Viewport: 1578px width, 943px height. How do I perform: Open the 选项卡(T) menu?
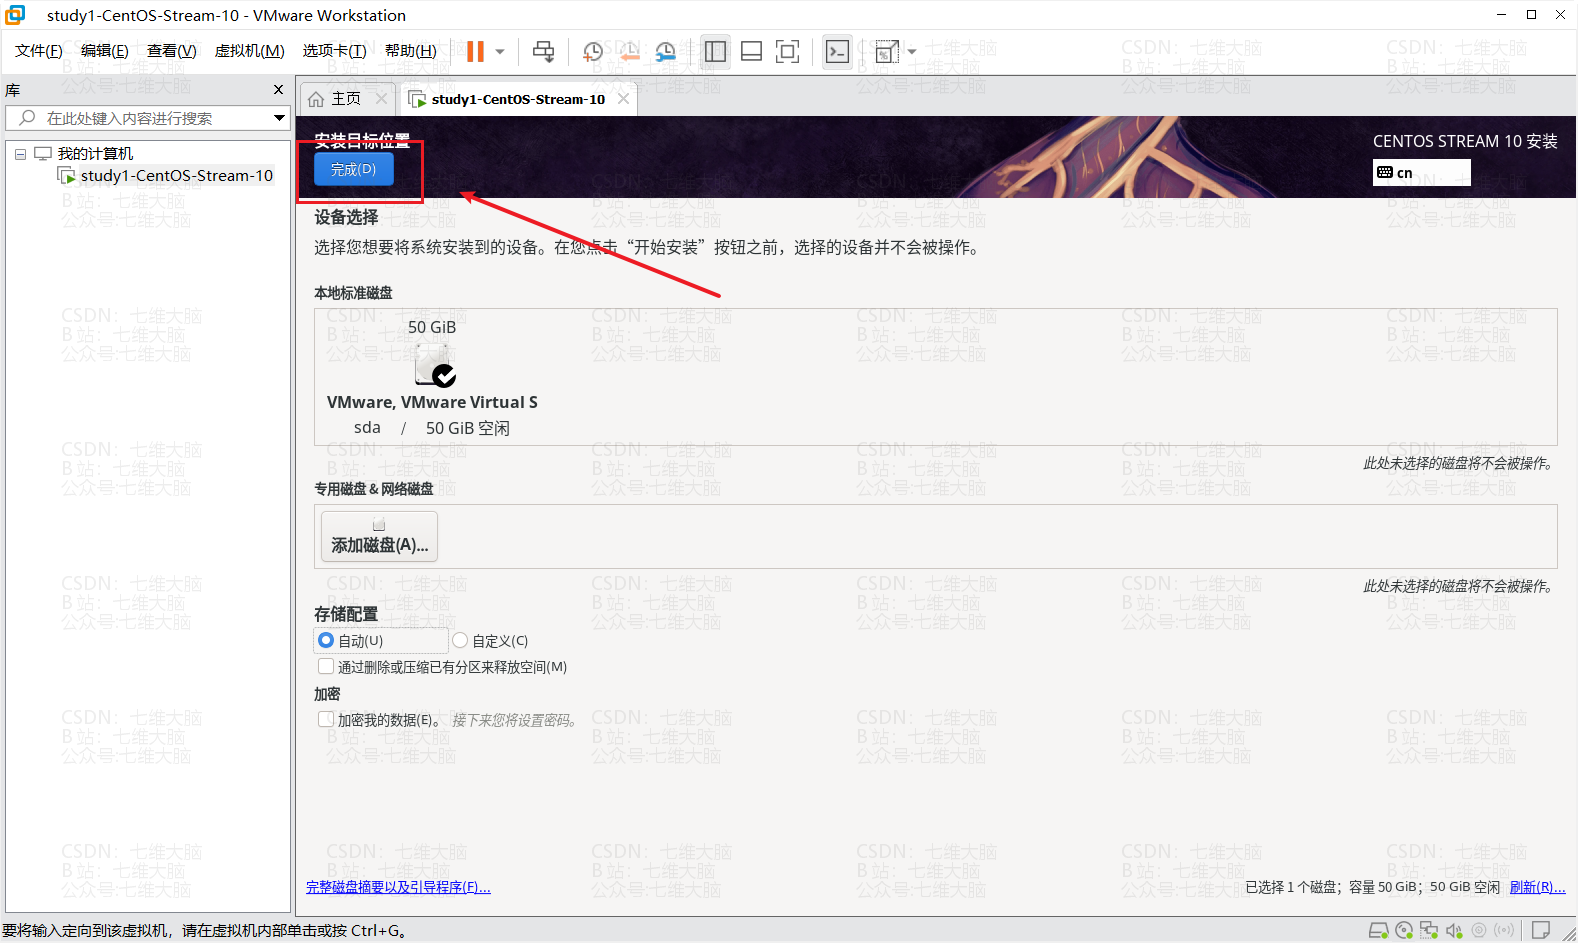[335, 51]
